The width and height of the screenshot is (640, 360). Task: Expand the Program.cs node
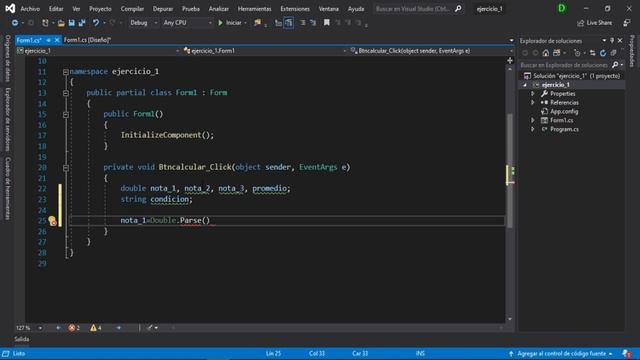(533, 129)
